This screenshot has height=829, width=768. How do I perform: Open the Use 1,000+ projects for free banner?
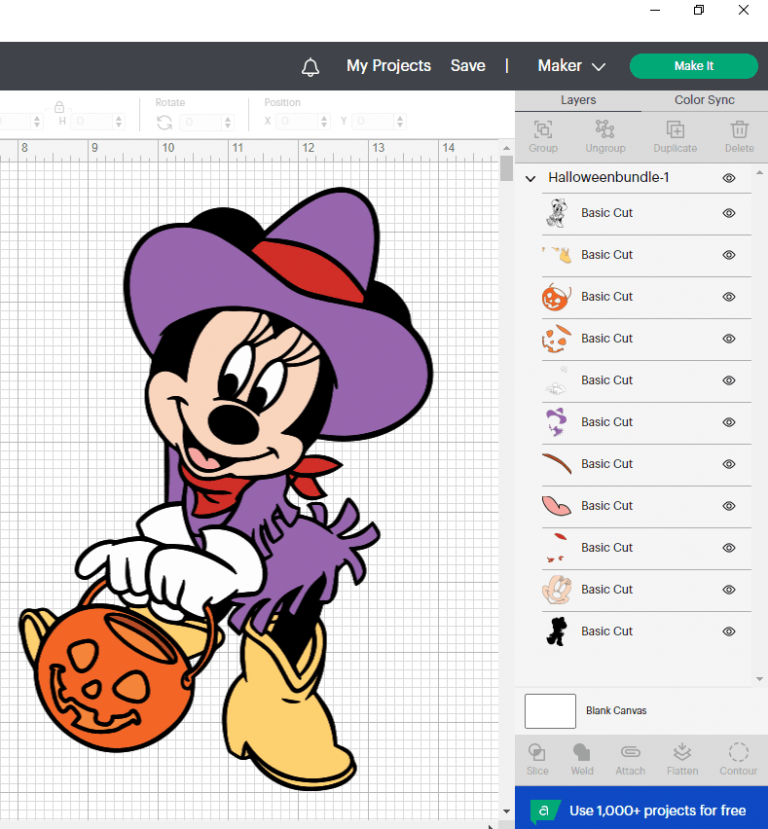(x=641, y=808)
